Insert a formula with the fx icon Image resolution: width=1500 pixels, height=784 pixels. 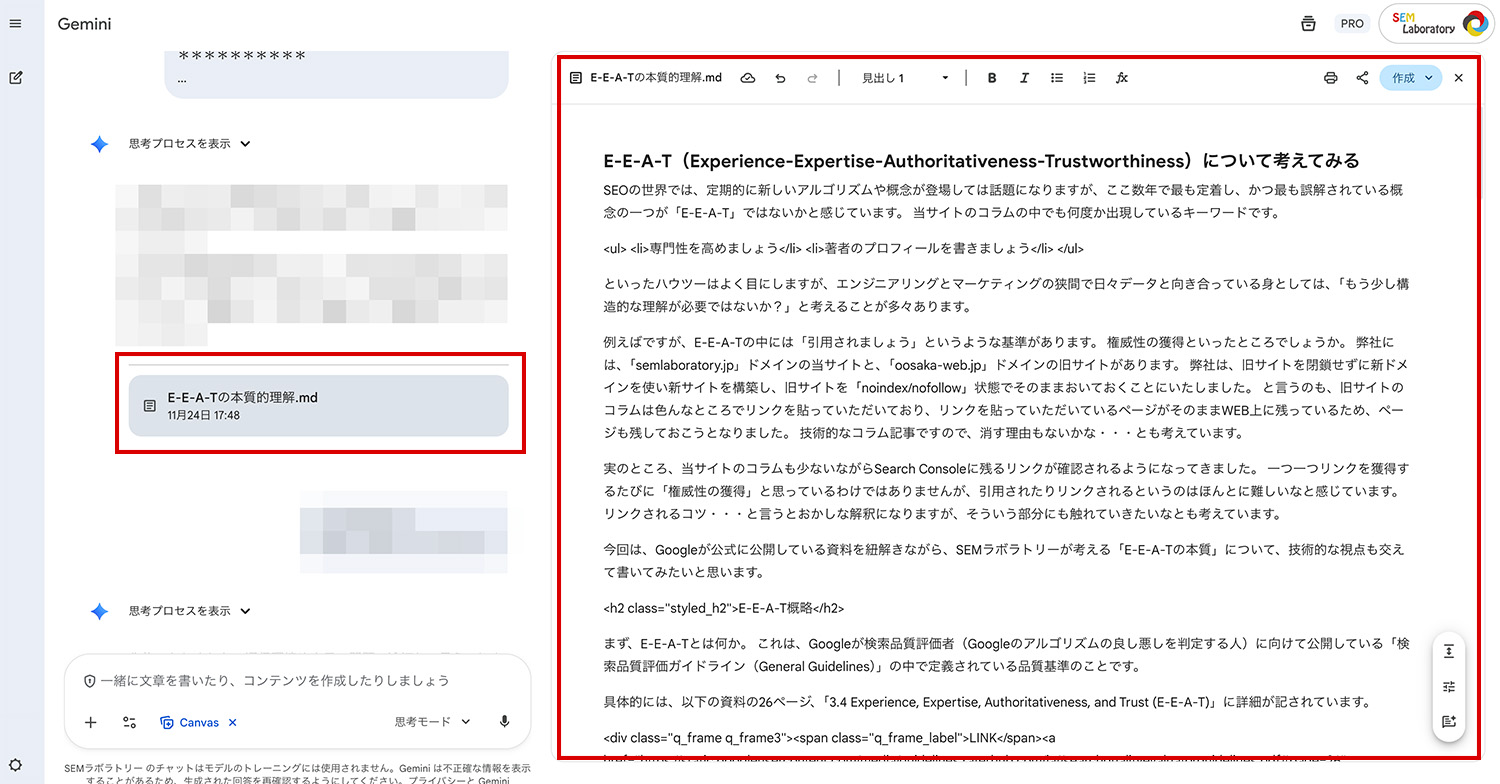(1122, 78)
